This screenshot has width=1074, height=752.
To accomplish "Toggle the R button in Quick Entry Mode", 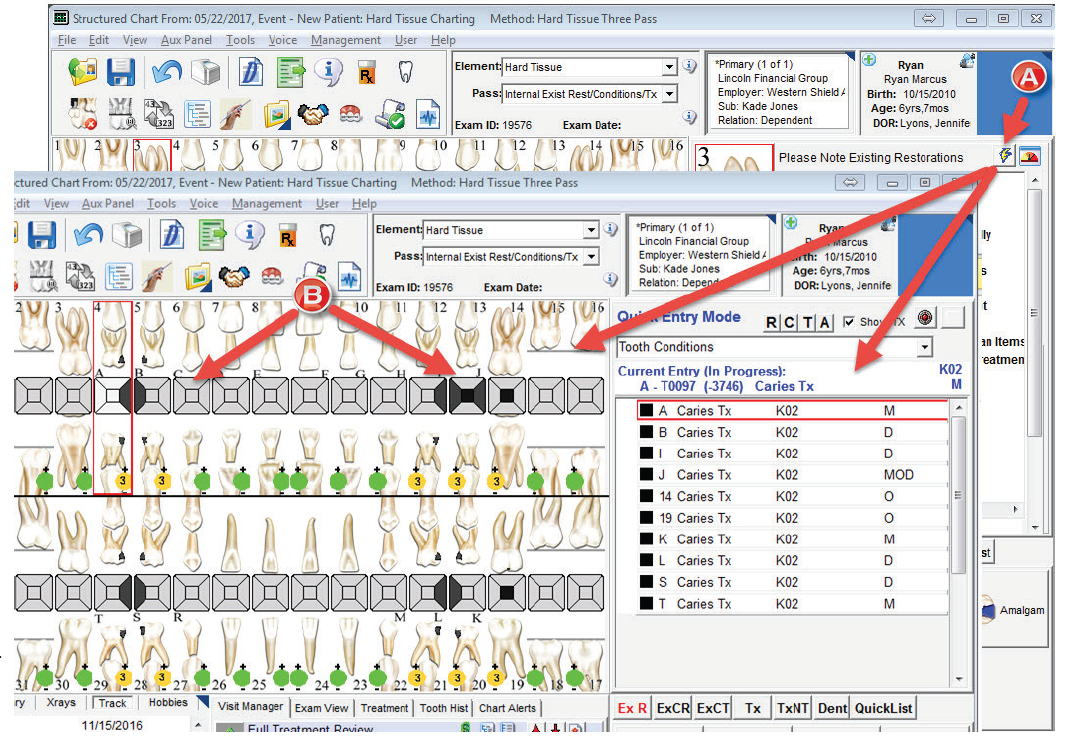I will point(771,323).
